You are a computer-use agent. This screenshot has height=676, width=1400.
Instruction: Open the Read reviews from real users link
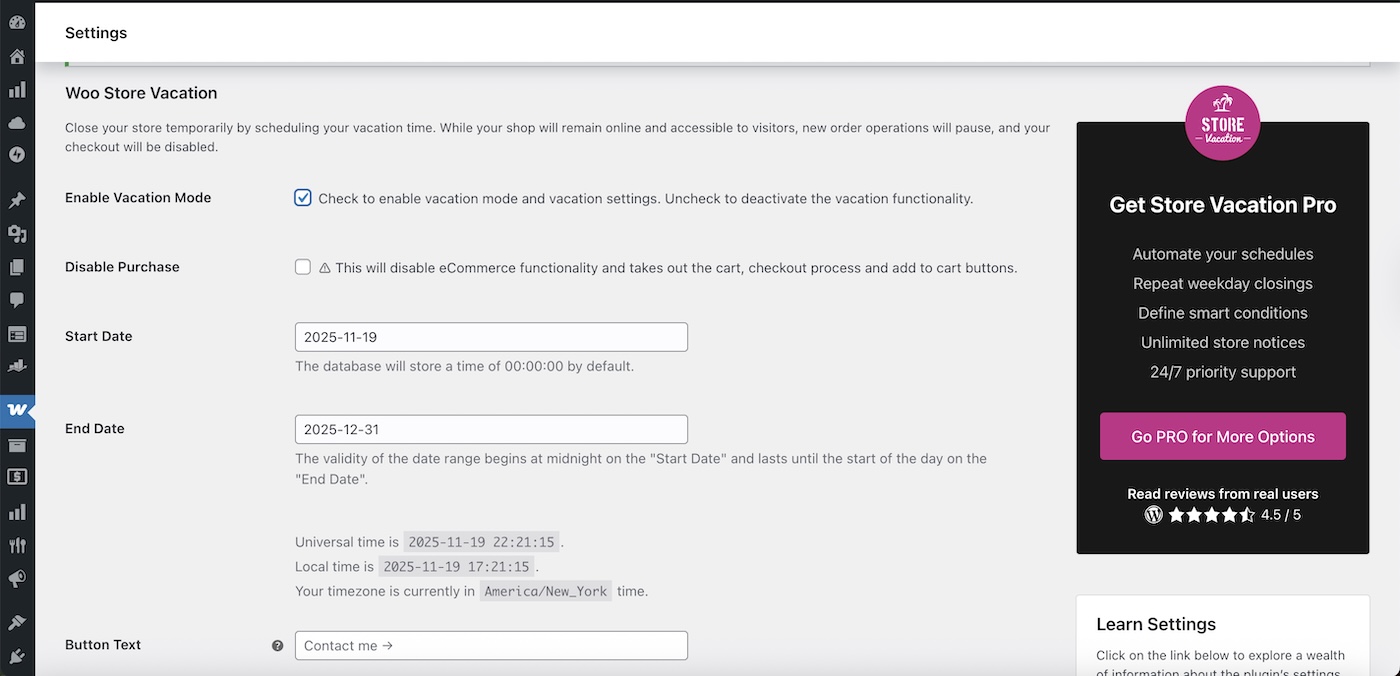1222,493
